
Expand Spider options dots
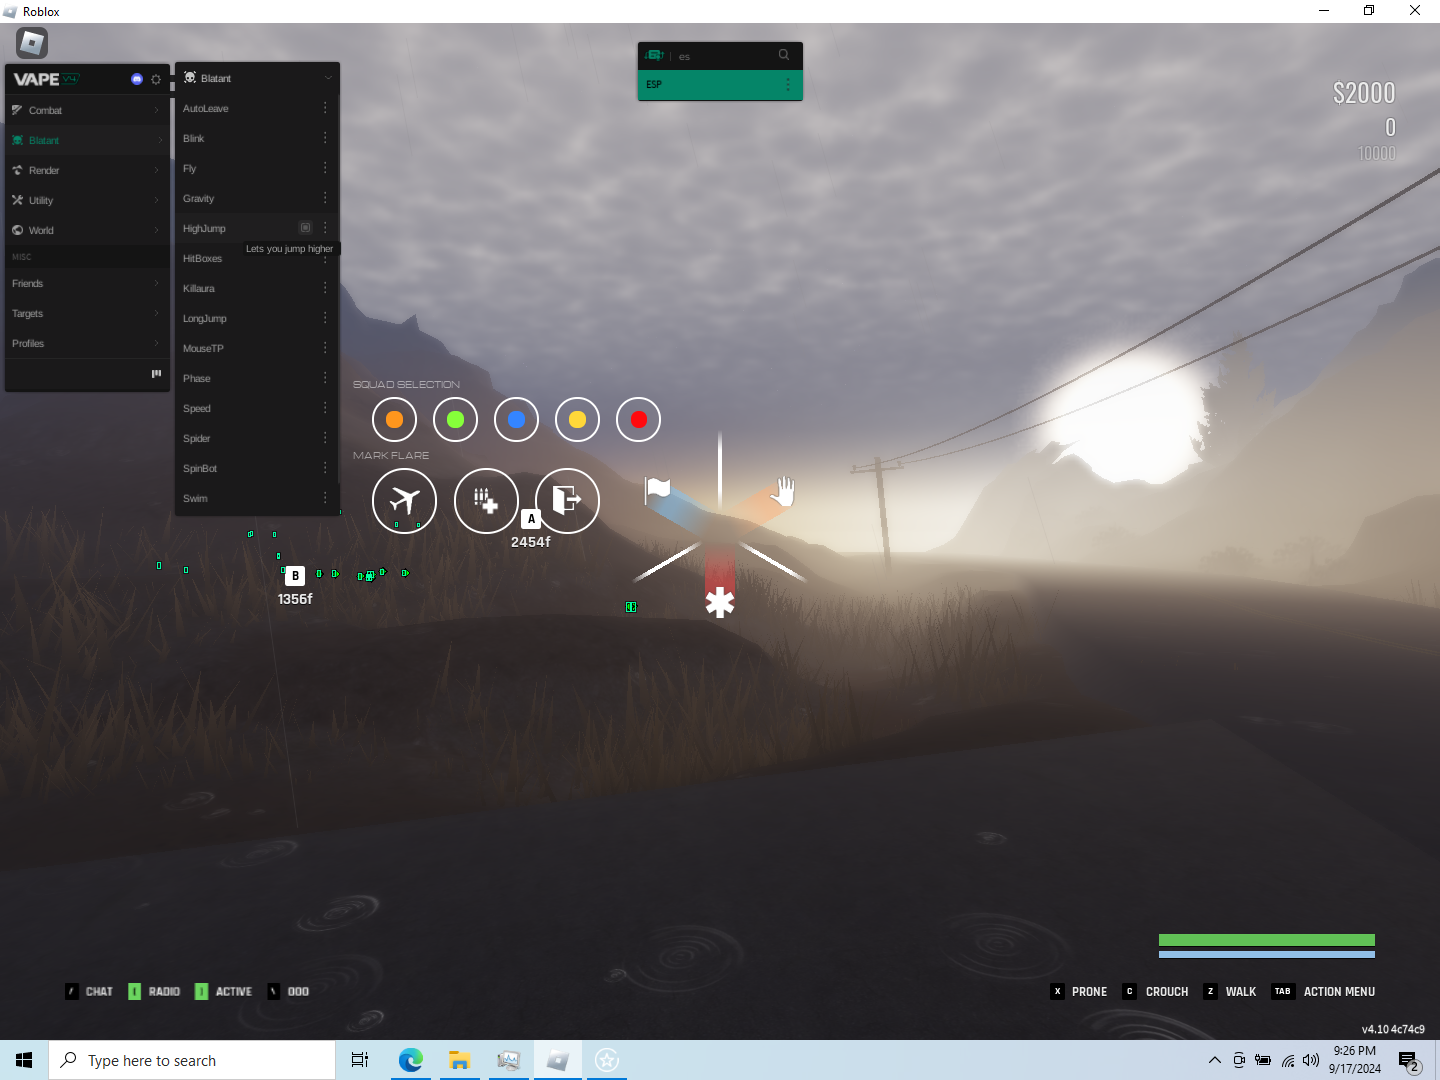click(x=325, y=438)
